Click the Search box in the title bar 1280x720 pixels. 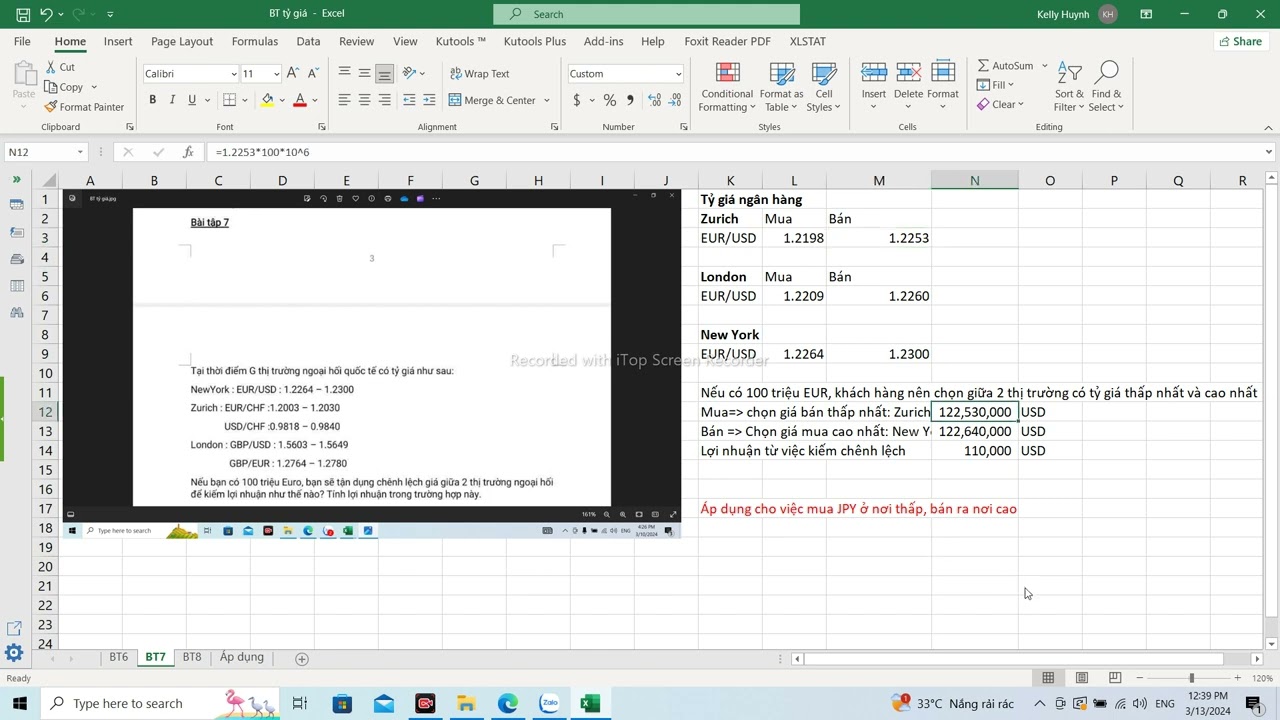[x=647, y=14]
